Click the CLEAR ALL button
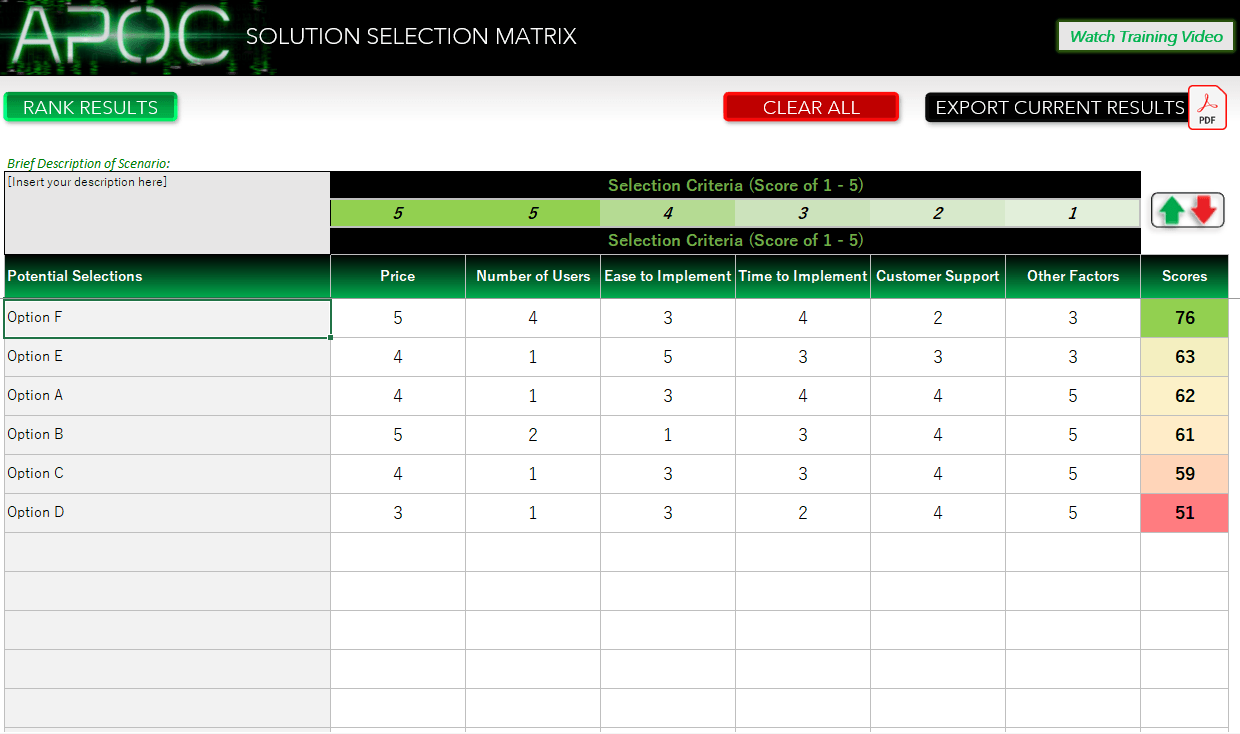Viewport: 1240px width, 734px height. pyautogui.click(x=810, y=106)
